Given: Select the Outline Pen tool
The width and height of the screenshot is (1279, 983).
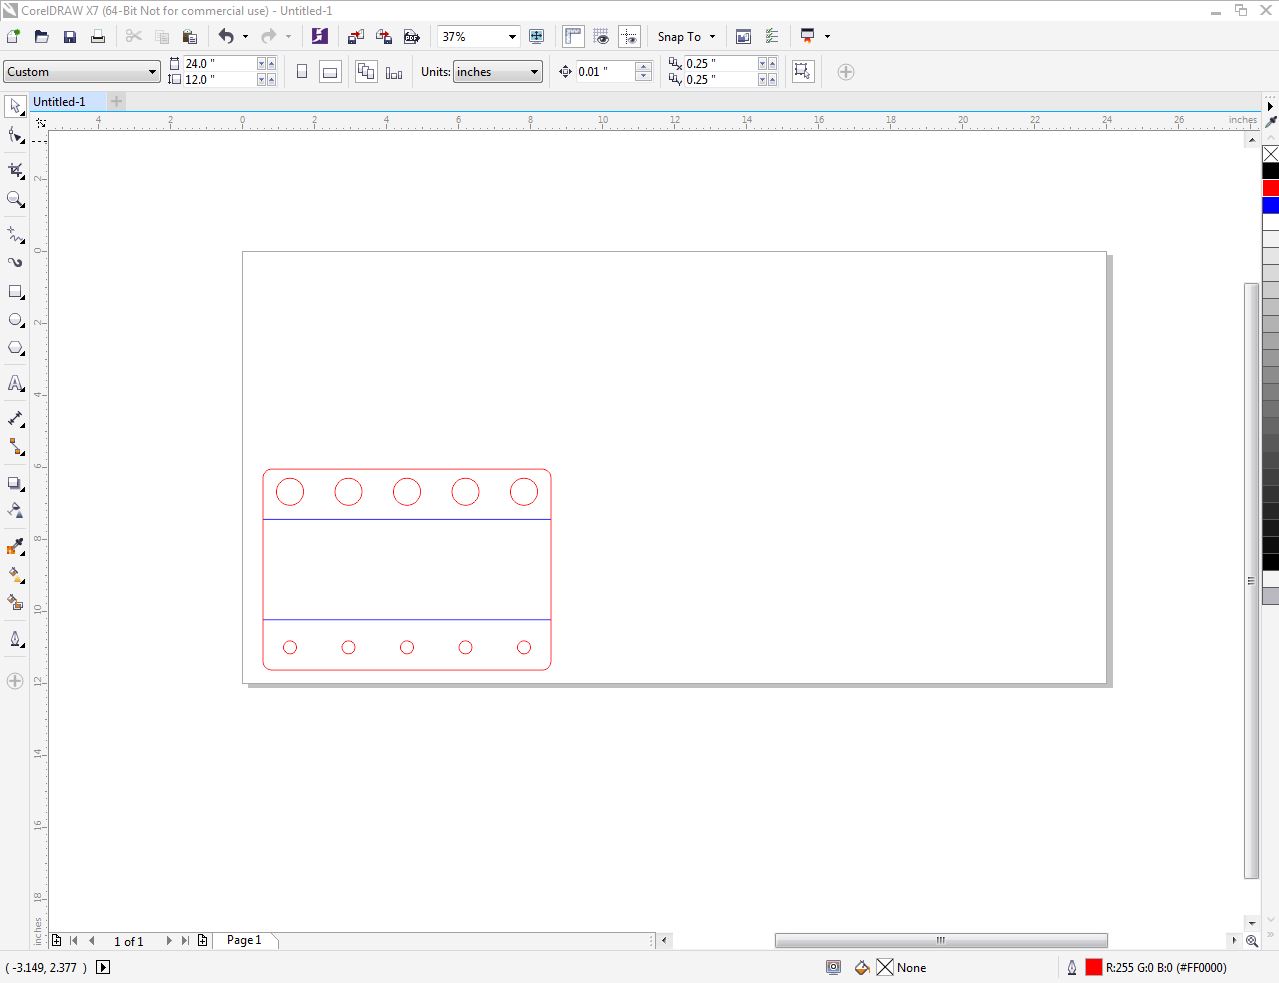Looking at the screenshot, I should (15, 639).
